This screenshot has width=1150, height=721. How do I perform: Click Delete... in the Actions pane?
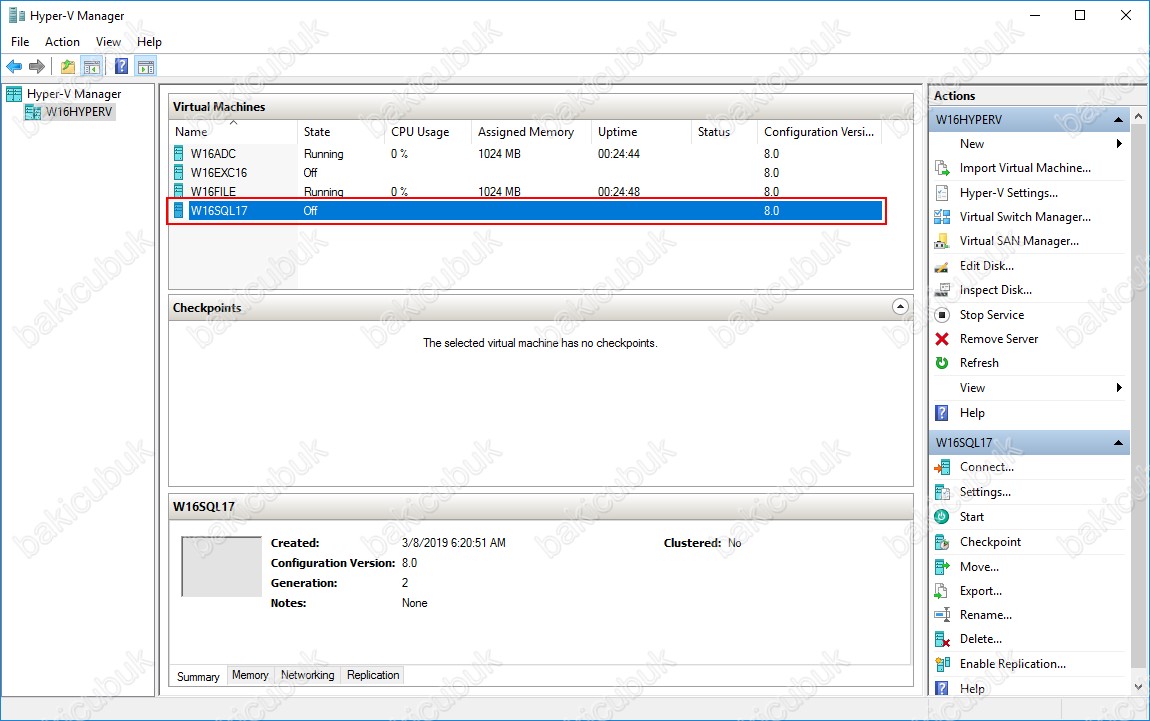tap(981, 640)
